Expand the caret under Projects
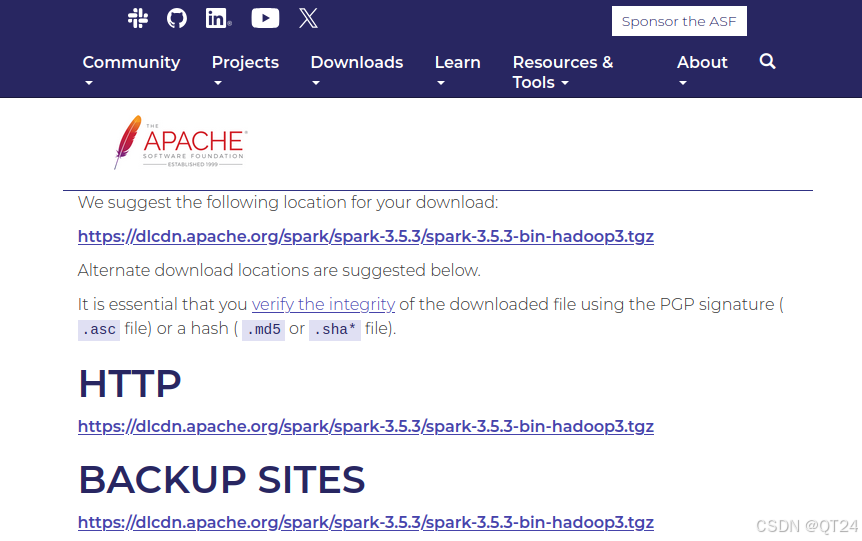 [218, 83]
